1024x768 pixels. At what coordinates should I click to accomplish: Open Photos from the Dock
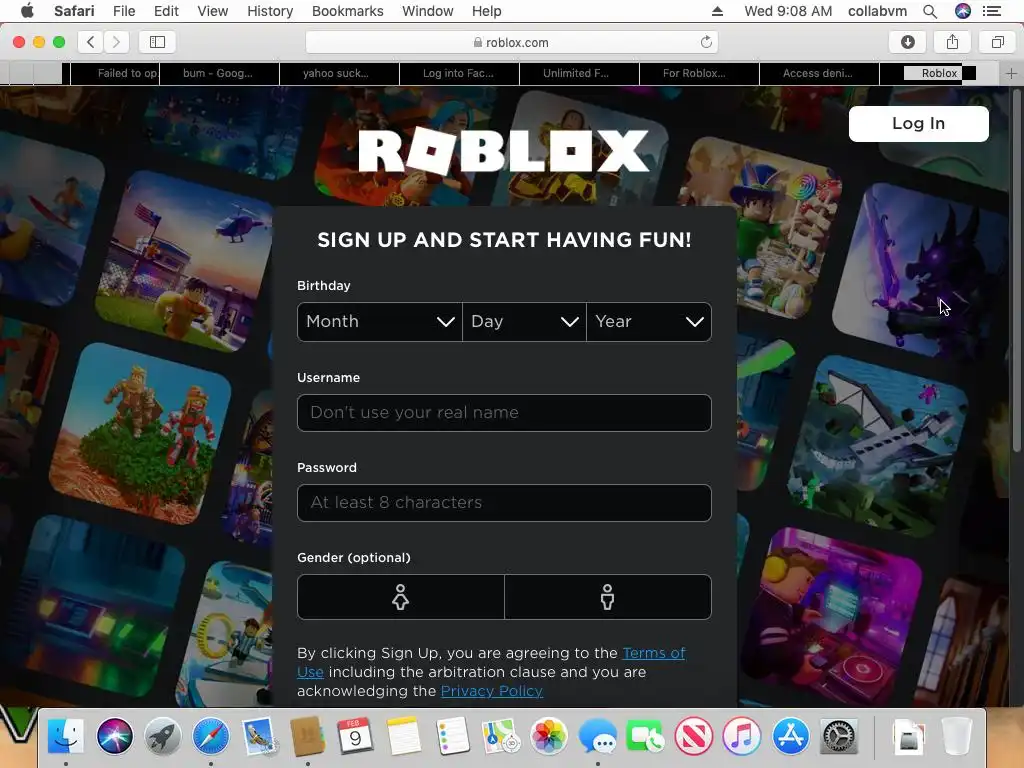[x=549, y=736]
